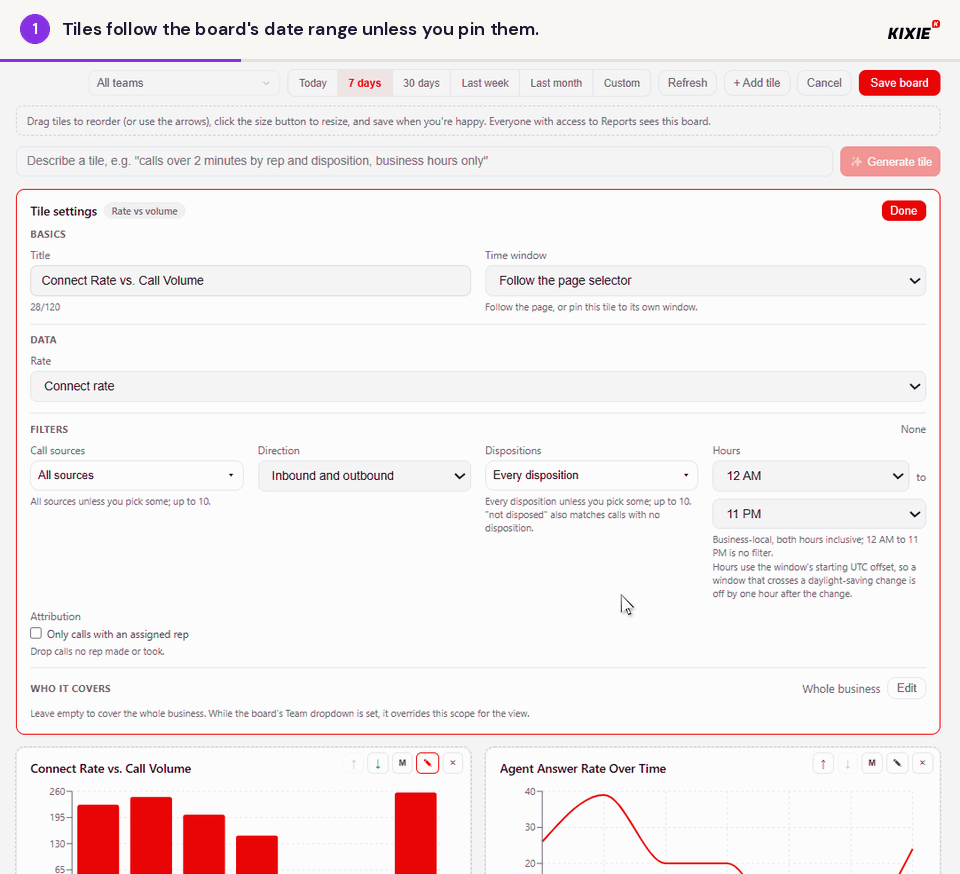Image resolution: width=960 pixels, height=874 pixels.
Task: Select the Last week date range
Action: click(x=485, y=83)
